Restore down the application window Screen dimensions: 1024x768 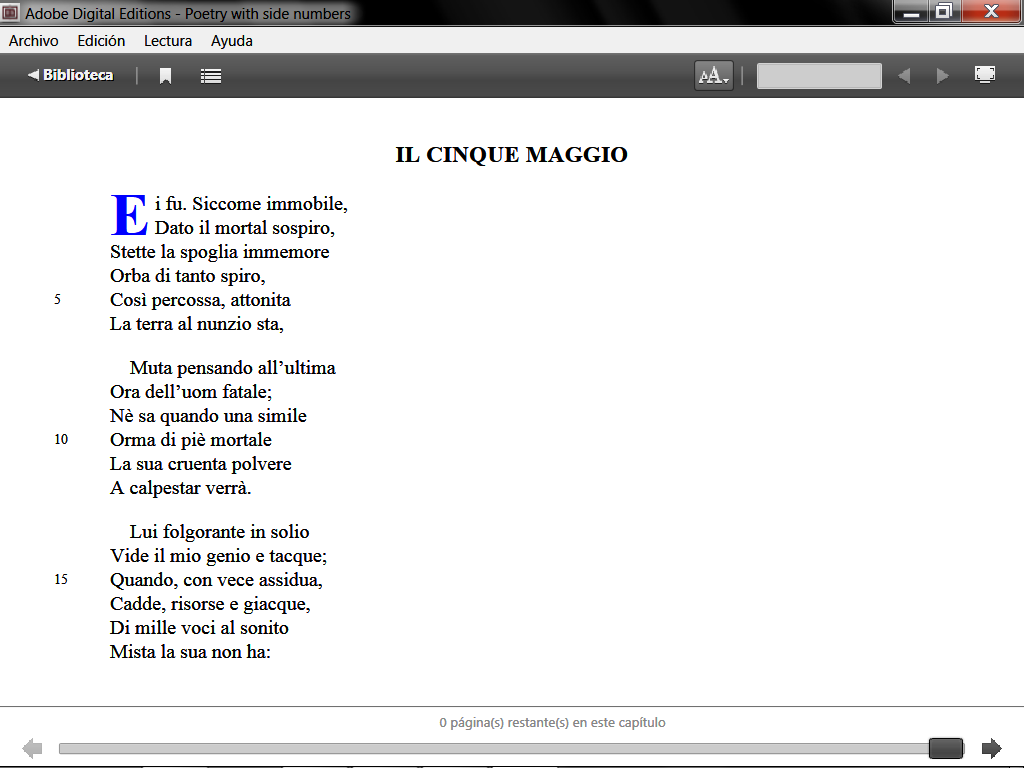click(x=944, y=12)
